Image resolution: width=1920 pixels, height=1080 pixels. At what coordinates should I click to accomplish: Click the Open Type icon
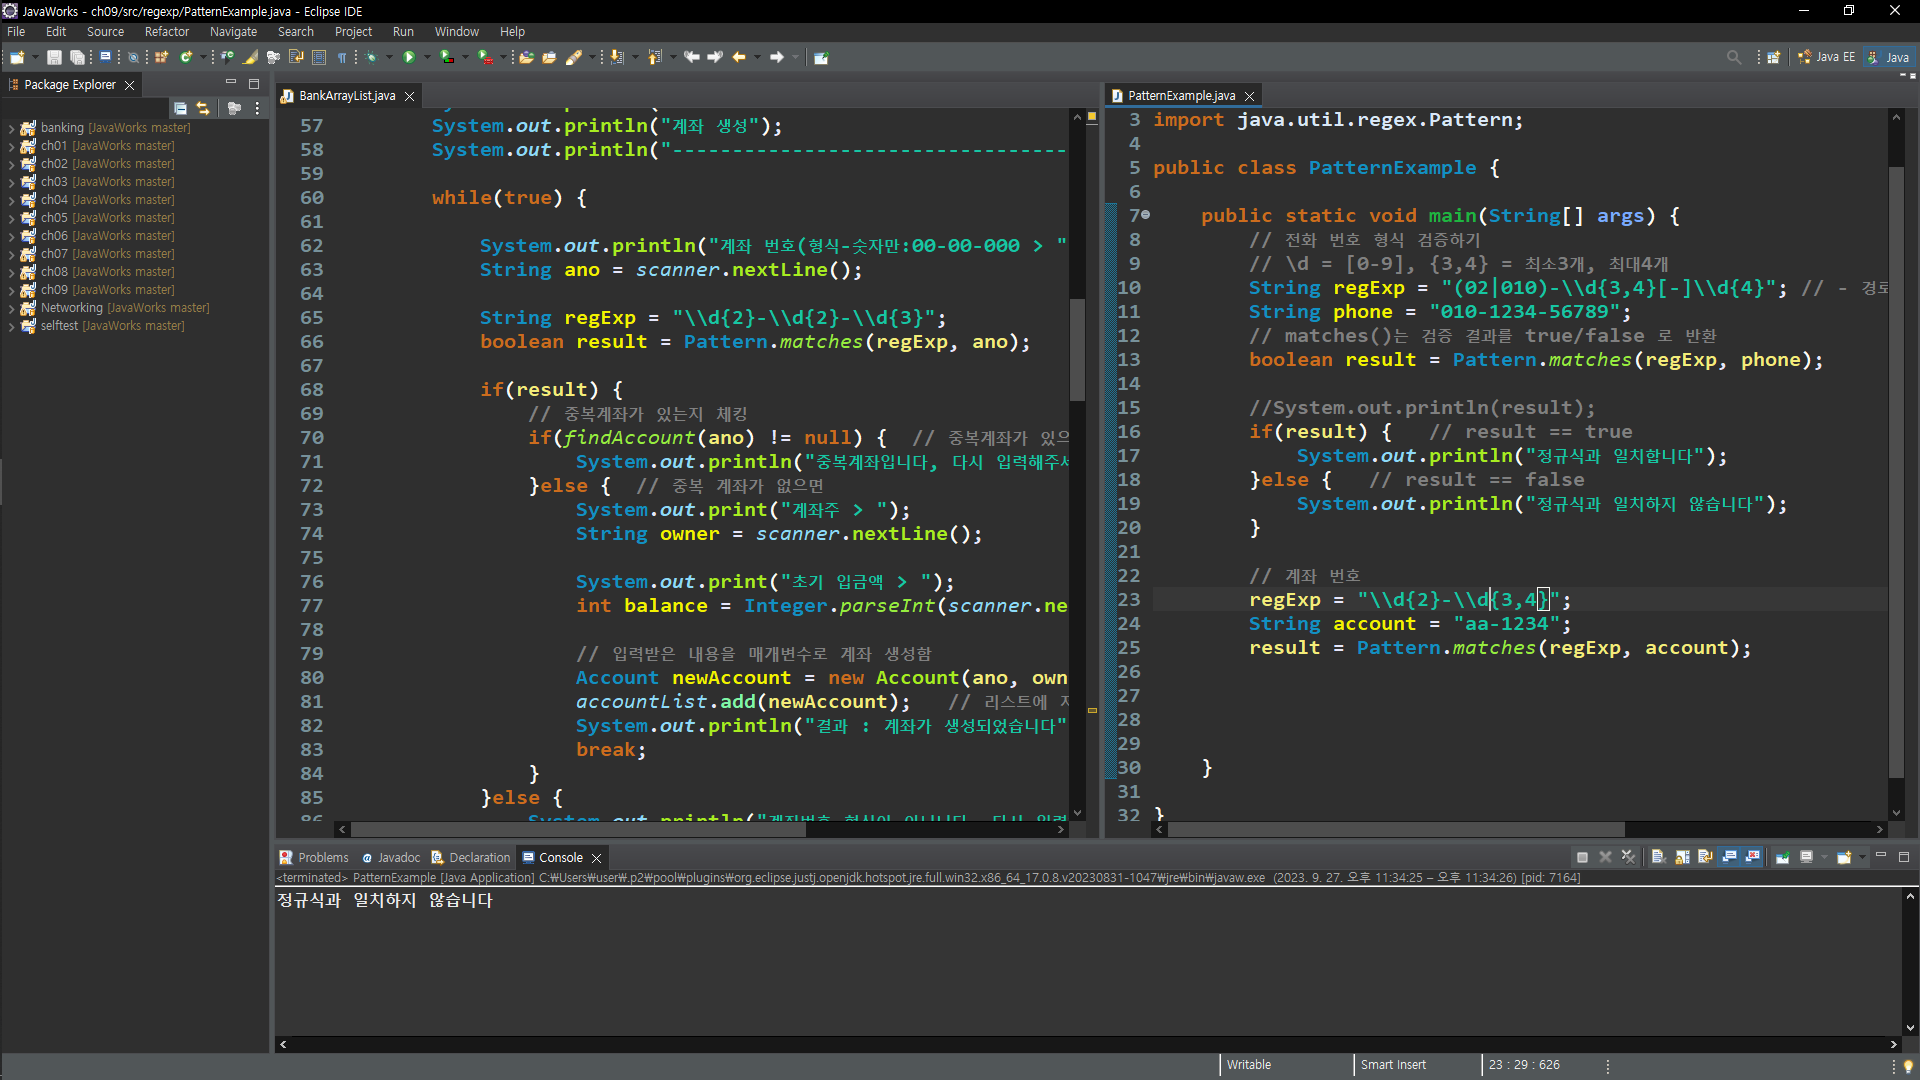526,57
